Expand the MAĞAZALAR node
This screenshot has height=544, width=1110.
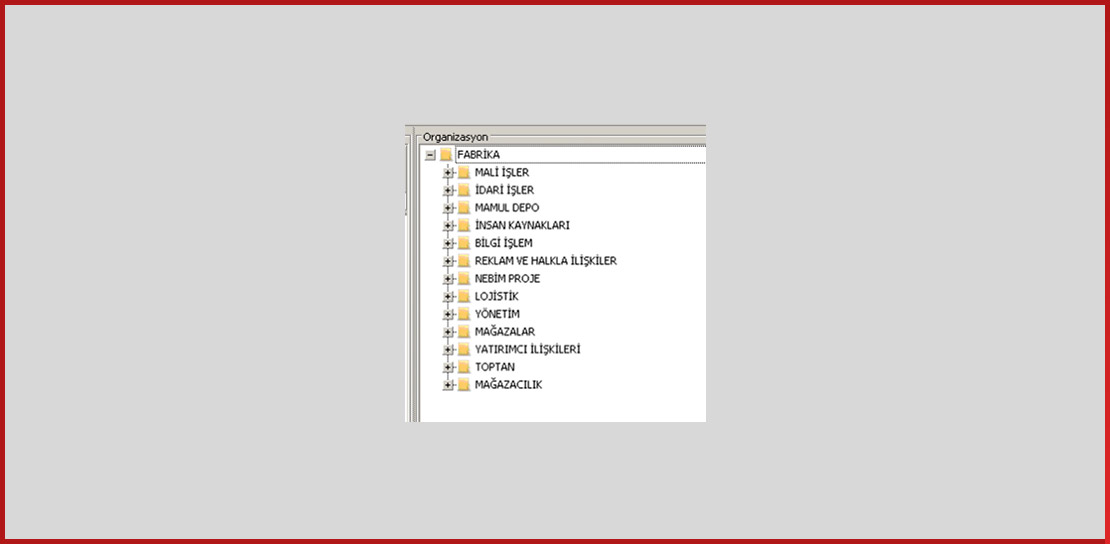pos(447,332)
